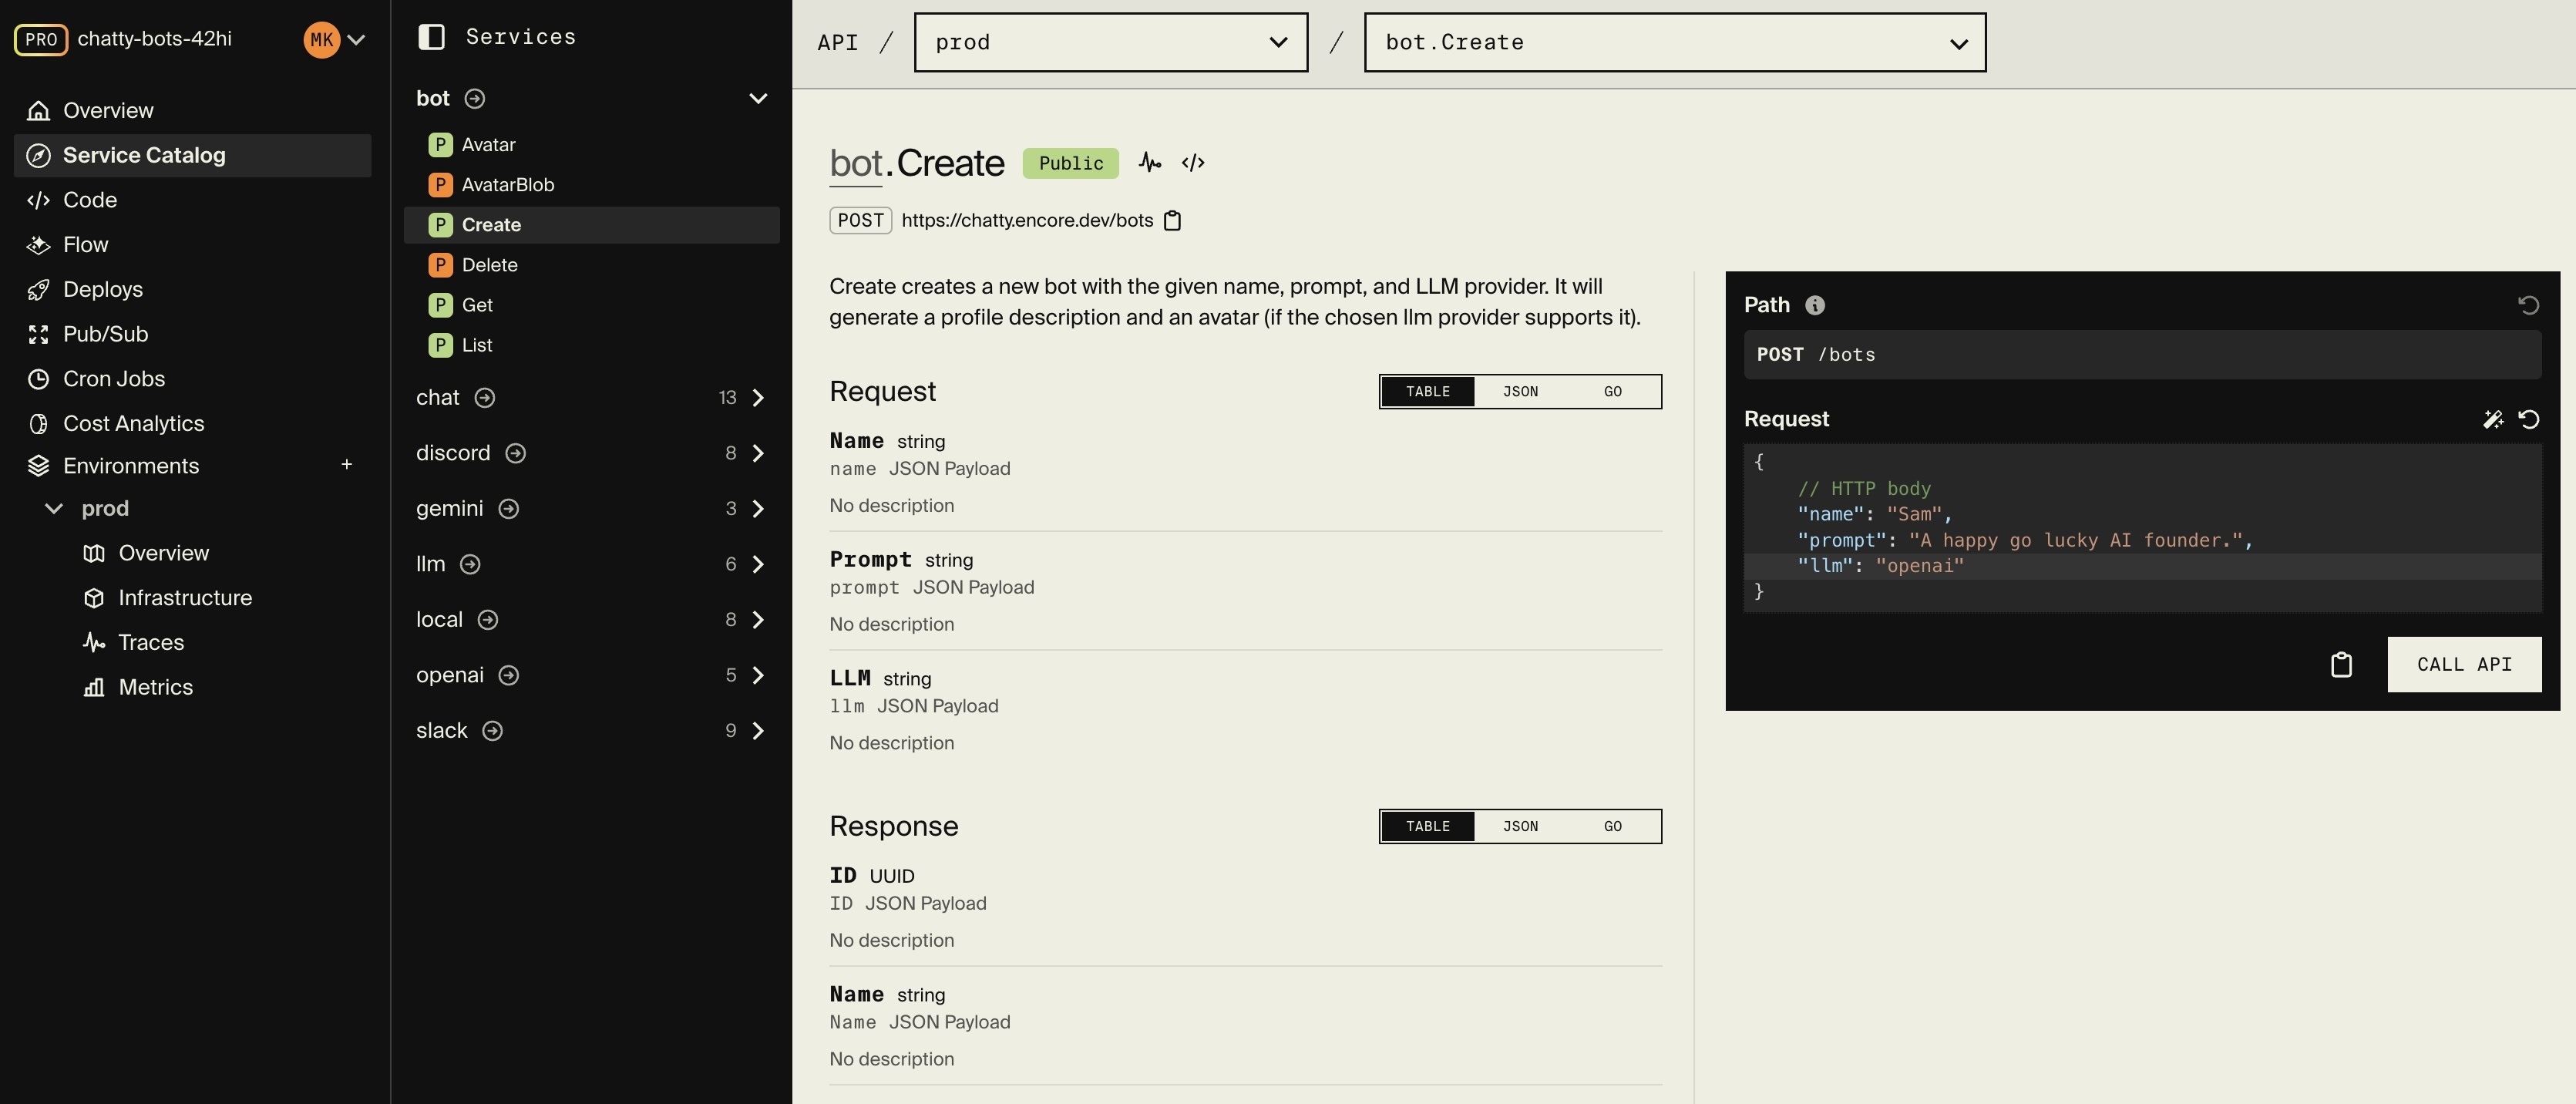Click the traces pulse icon next to bot.Create
2576x1104 pixels.
click(1149, 162)
